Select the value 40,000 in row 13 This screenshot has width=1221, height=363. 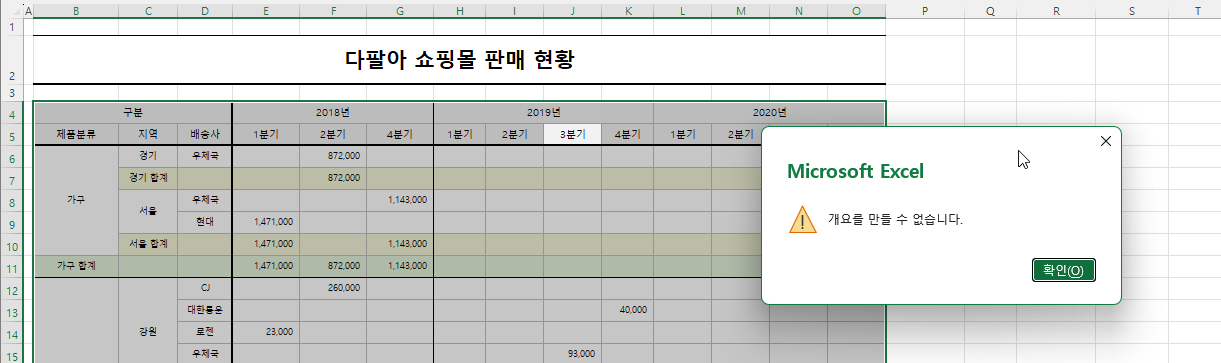(x=627, y=310)
